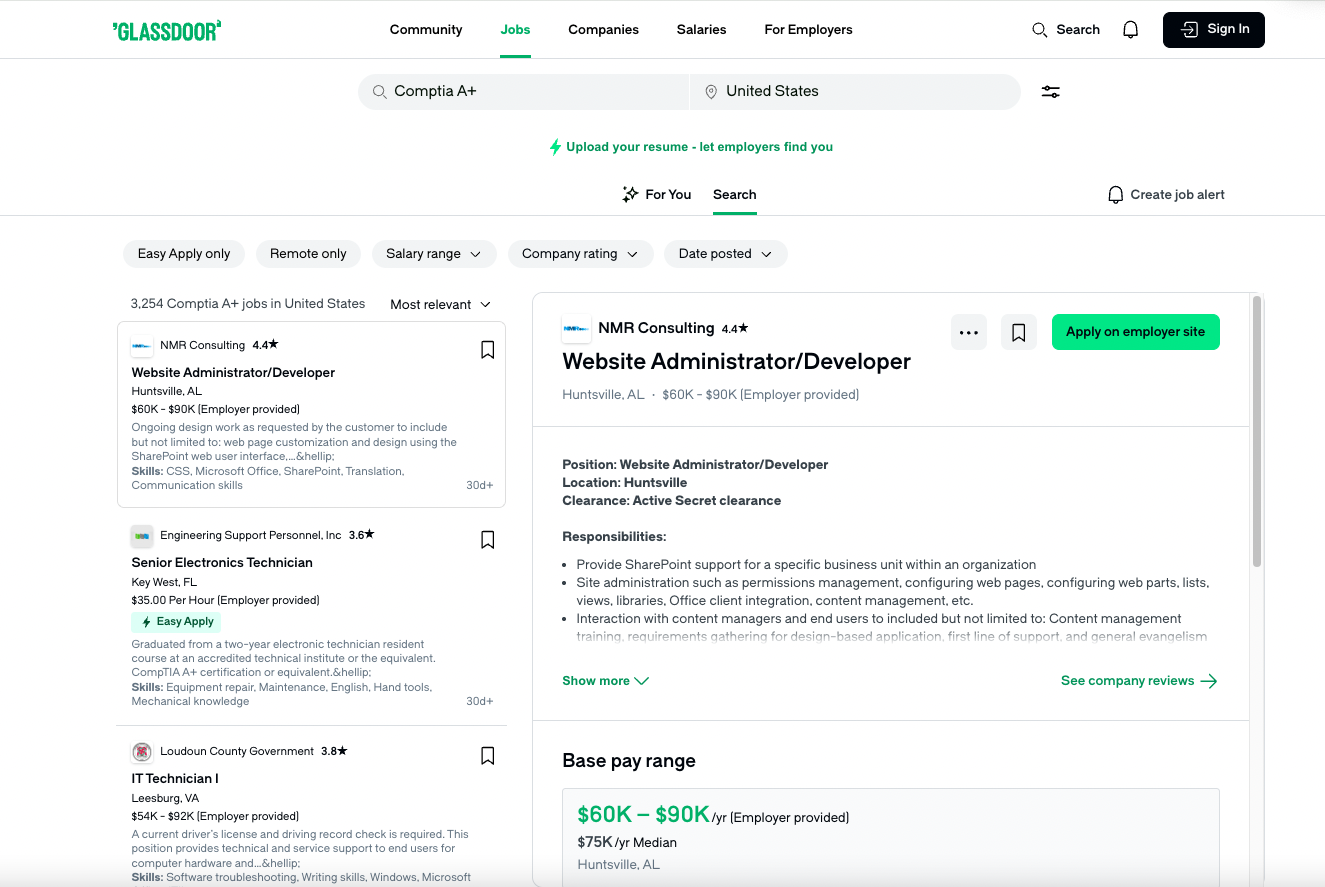Switch to For You tab
This screenshot has height=887, width=1325.
pyautogui.click(x=657, y=195)
